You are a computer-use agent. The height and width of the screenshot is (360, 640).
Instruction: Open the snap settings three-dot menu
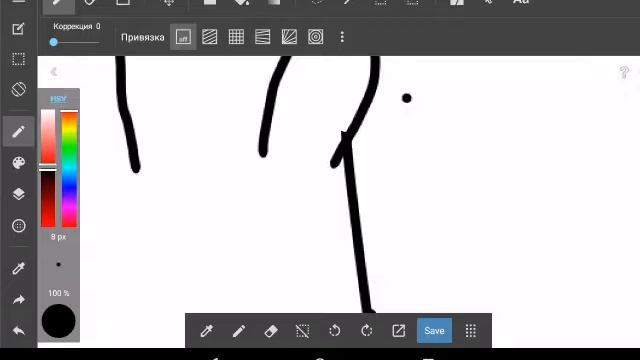pos(342,37)
